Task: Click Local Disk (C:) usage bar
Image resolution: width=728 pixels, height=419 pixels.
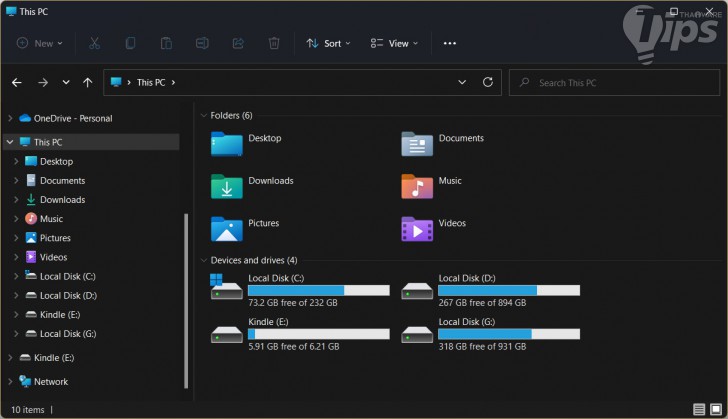Action: (x=318, y=290)
